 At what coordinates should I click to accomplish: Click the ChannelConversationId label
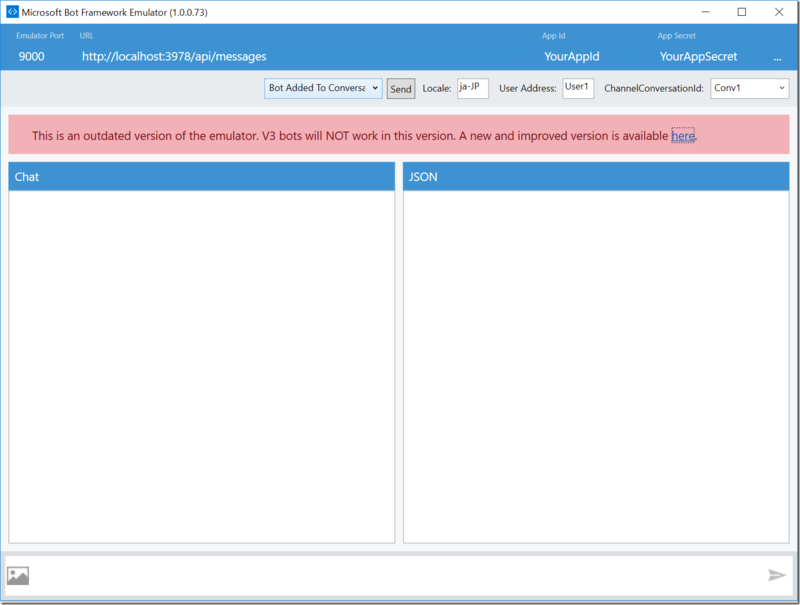click(654, 89)
